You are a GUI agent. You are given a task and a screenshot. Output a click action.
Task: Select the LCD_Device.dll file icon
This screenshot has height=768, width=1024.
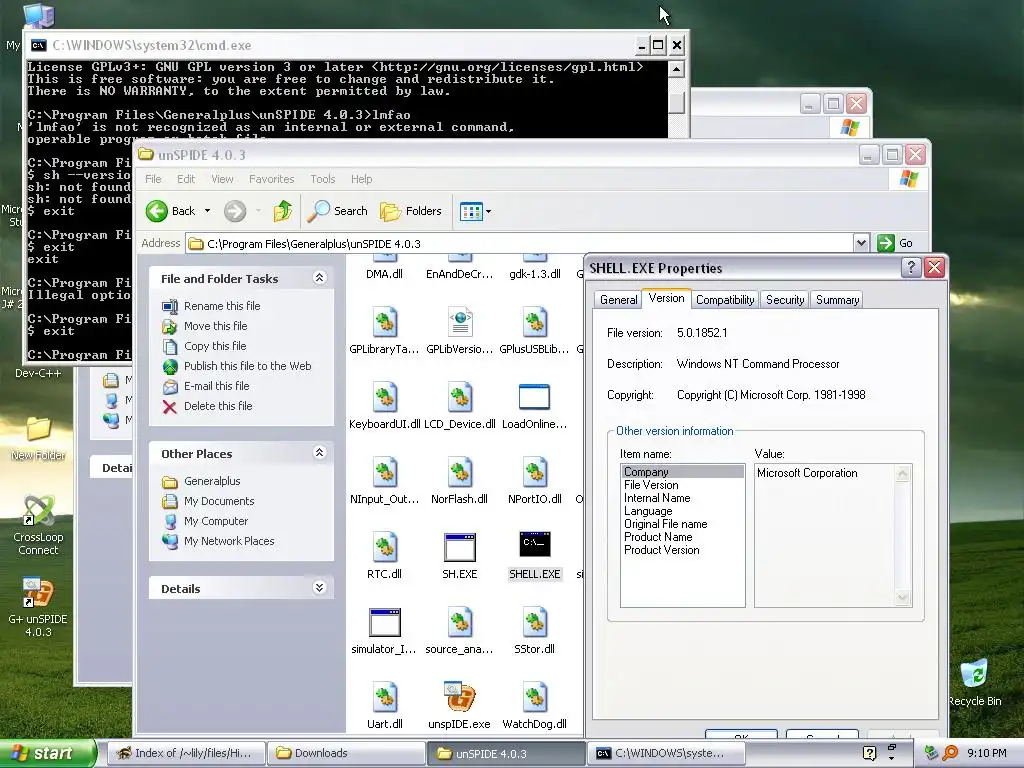coord(459,396)
